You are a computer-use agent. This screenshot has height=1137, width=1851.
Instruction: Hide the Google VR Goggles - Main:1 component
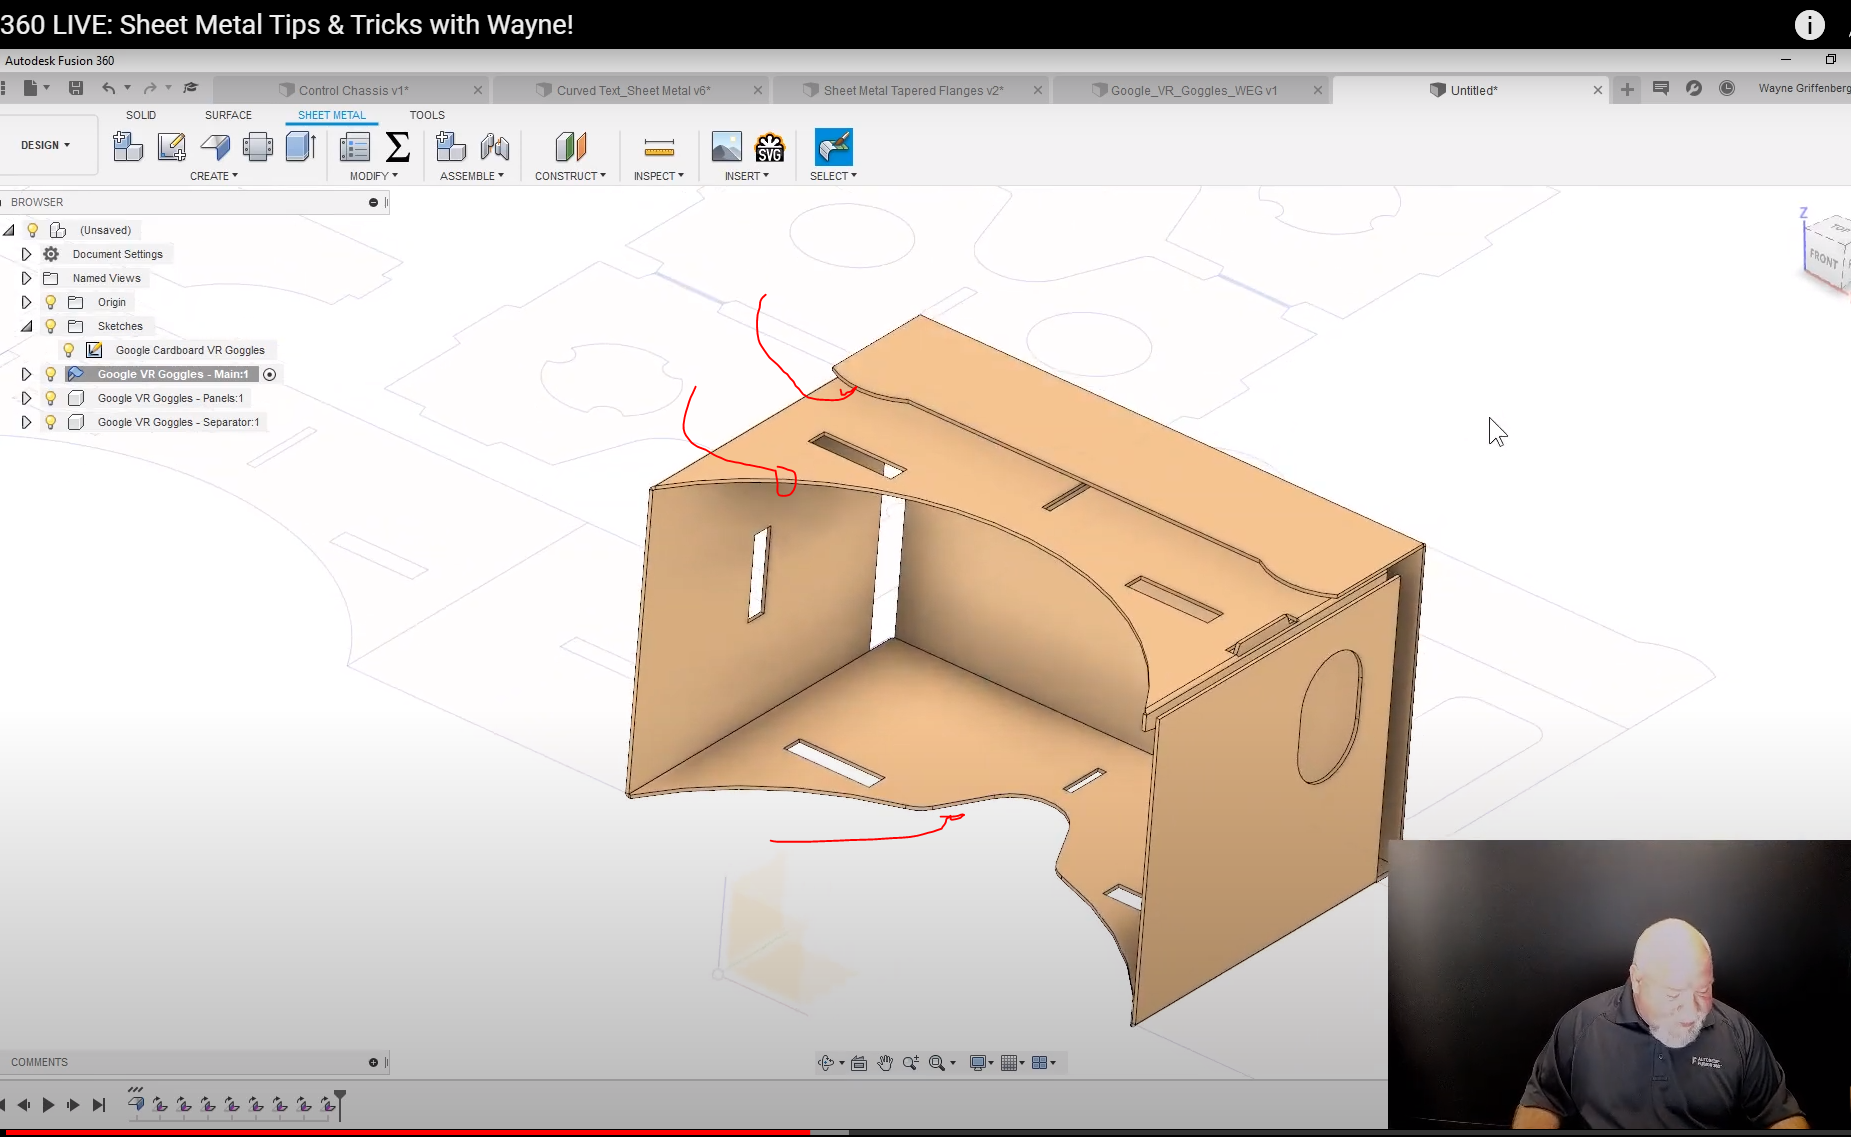coord(51,374)
